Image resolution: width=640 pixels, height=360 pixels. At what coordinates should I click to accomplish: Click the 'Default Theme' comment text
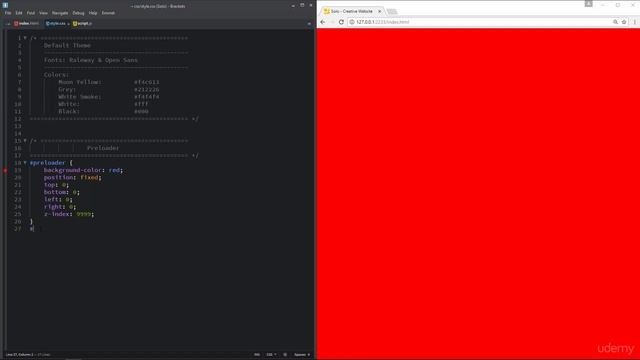pos(67,45)
